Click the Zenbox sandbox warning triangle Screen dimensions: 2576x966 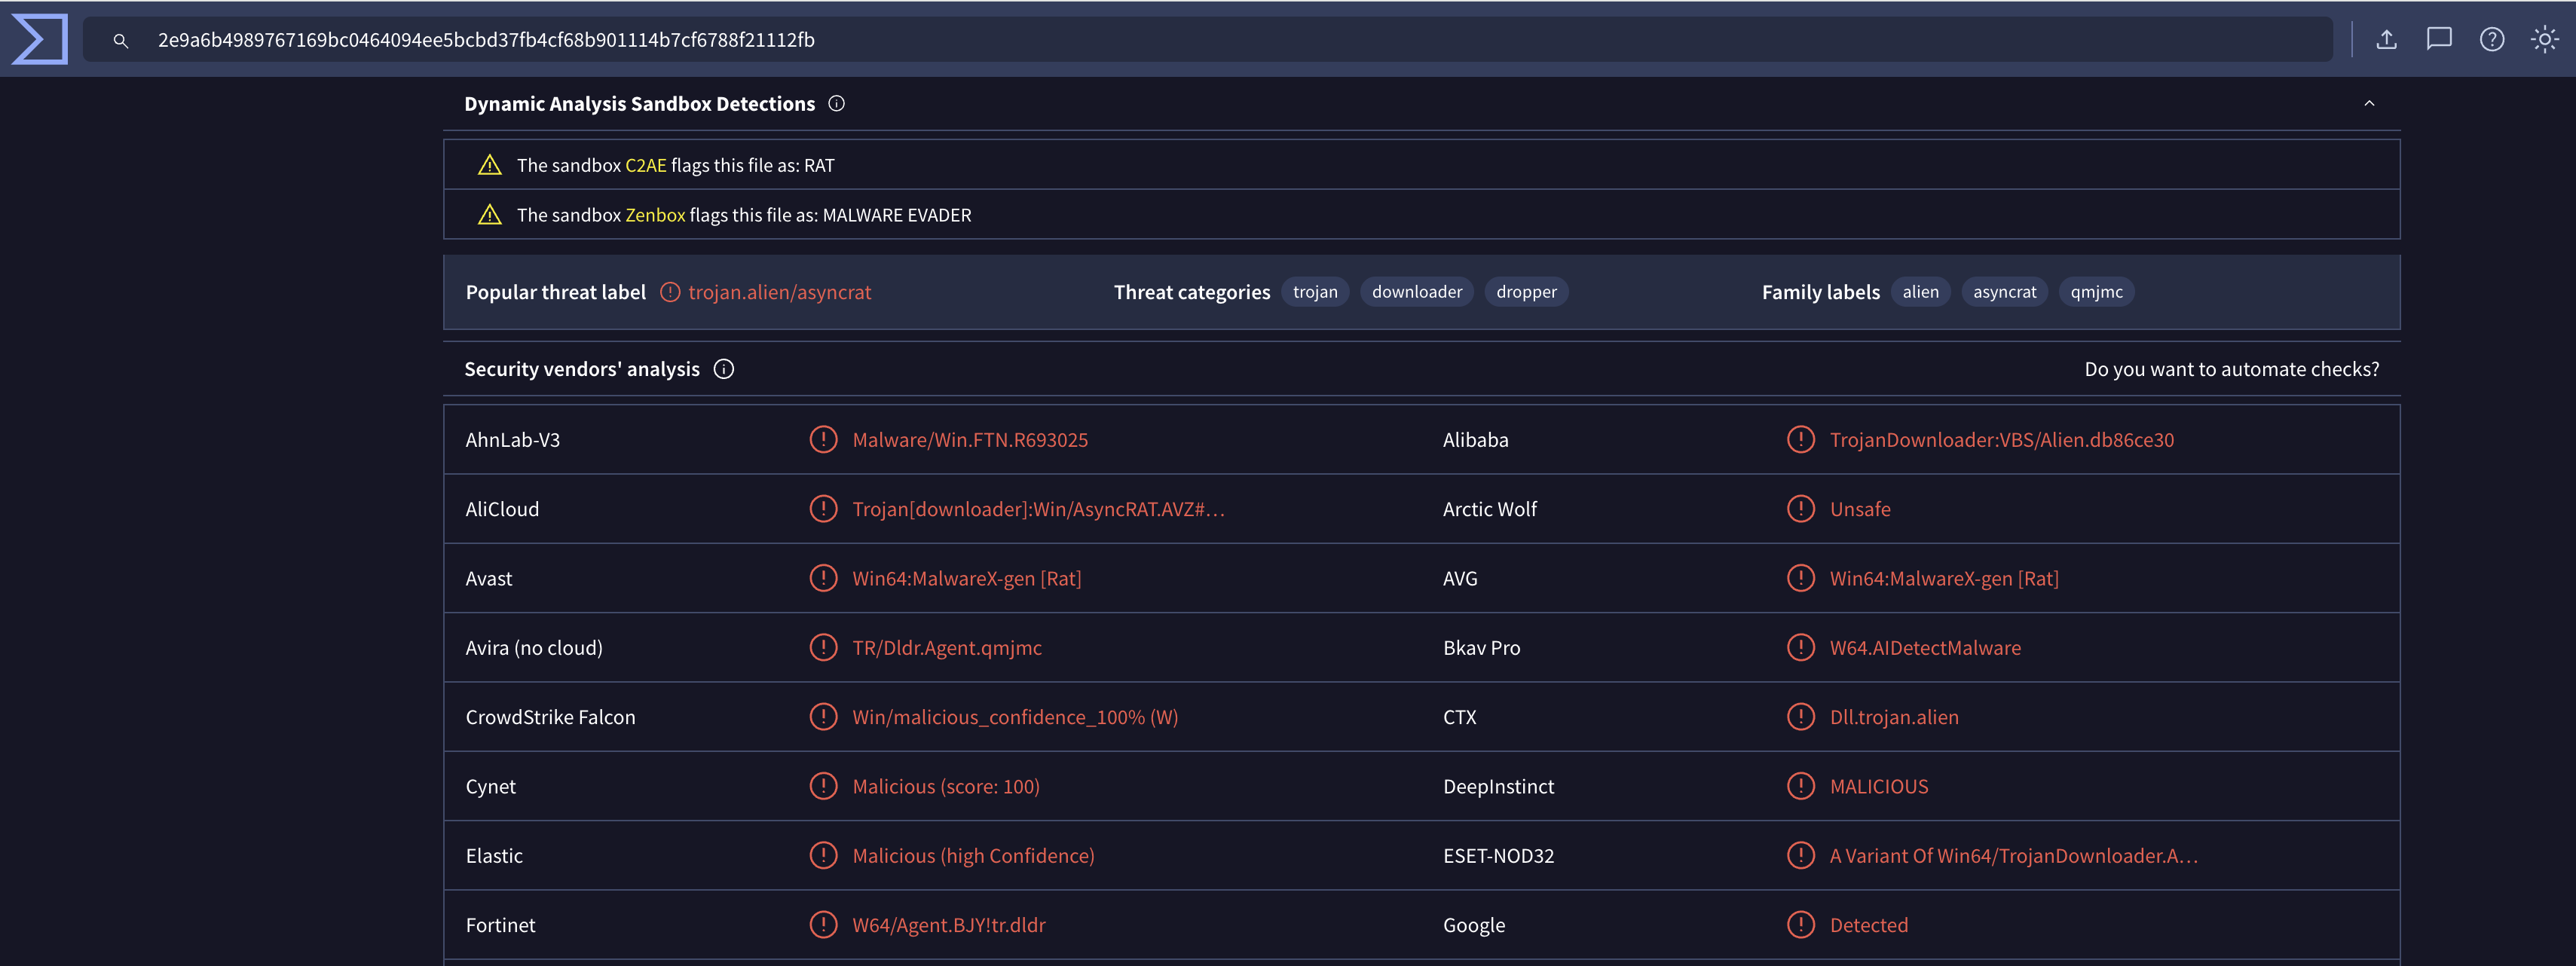[490, 215]
